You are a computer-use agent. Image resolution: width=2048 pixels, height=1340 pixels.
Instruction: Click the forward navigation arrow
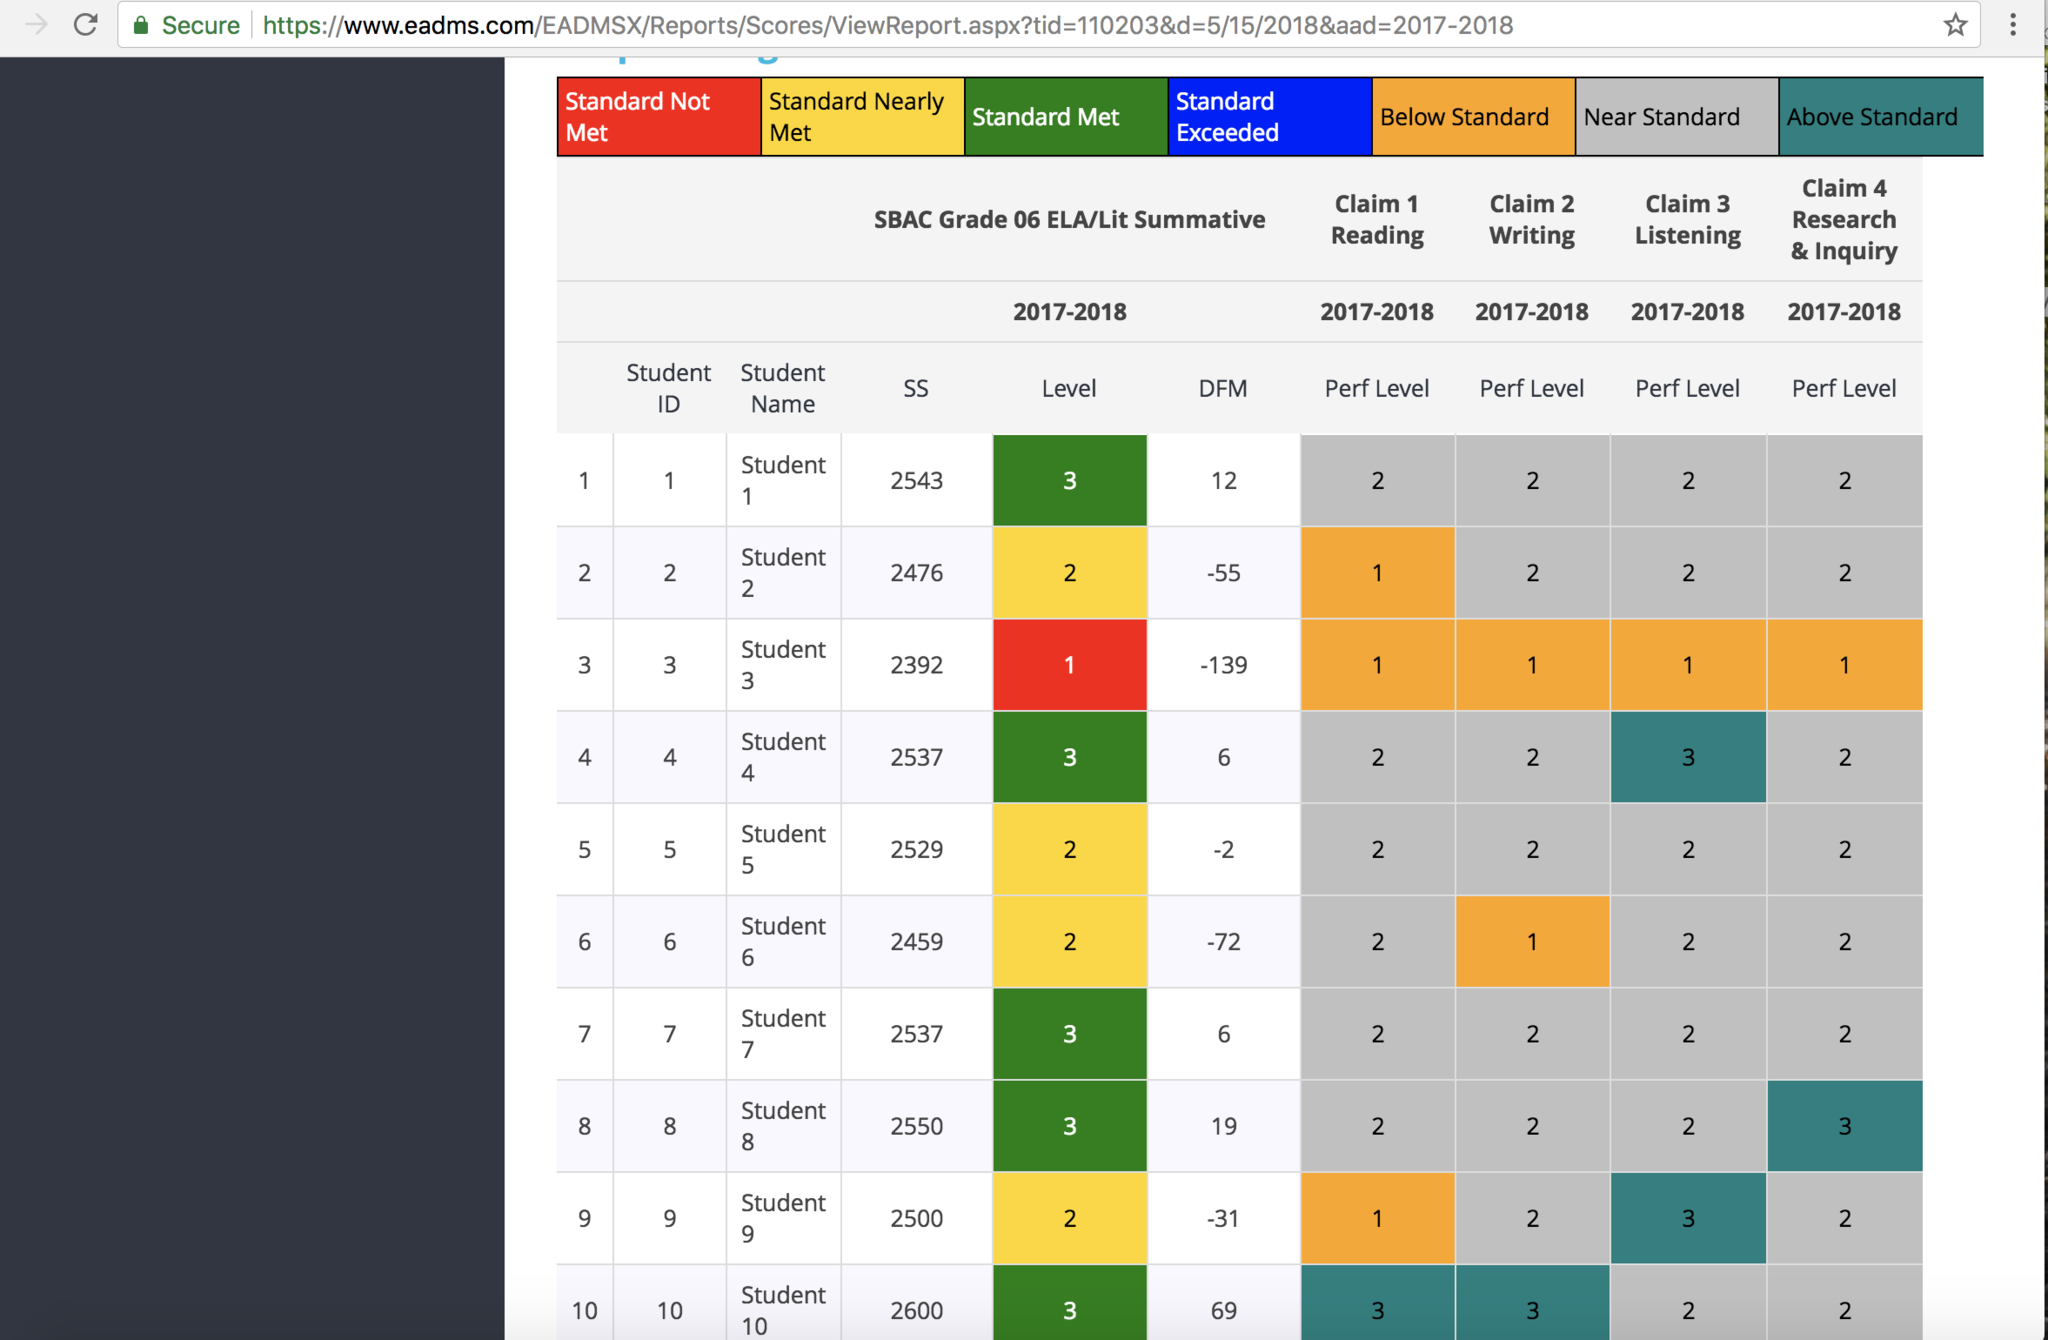[x=36, y=25]
